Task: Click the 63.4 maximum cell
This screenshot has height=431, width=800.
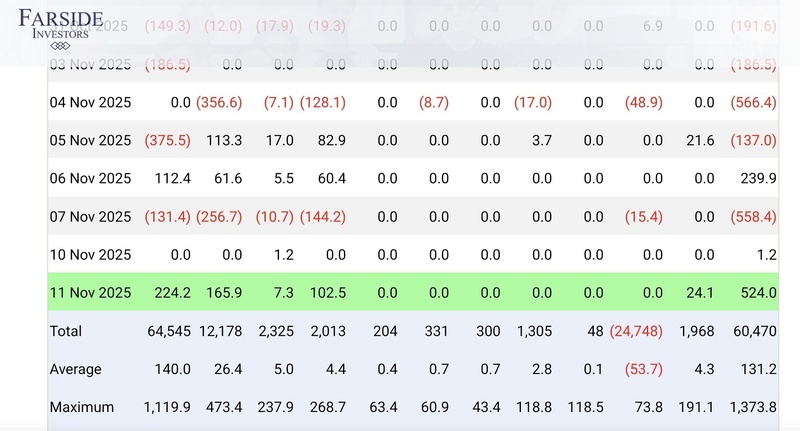Action: pos(383,407)
